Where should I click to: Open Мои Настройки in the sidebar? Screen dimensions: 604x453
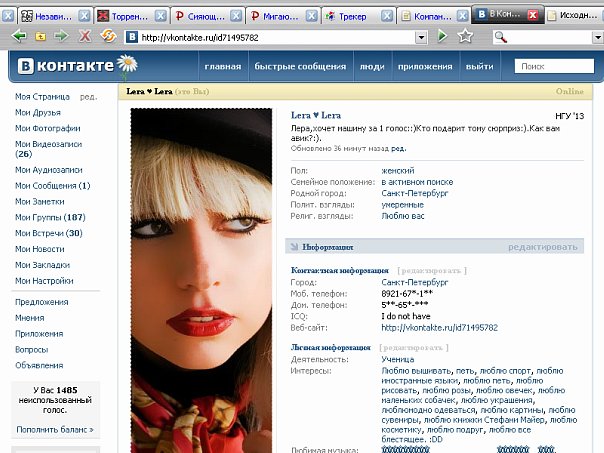44,281
